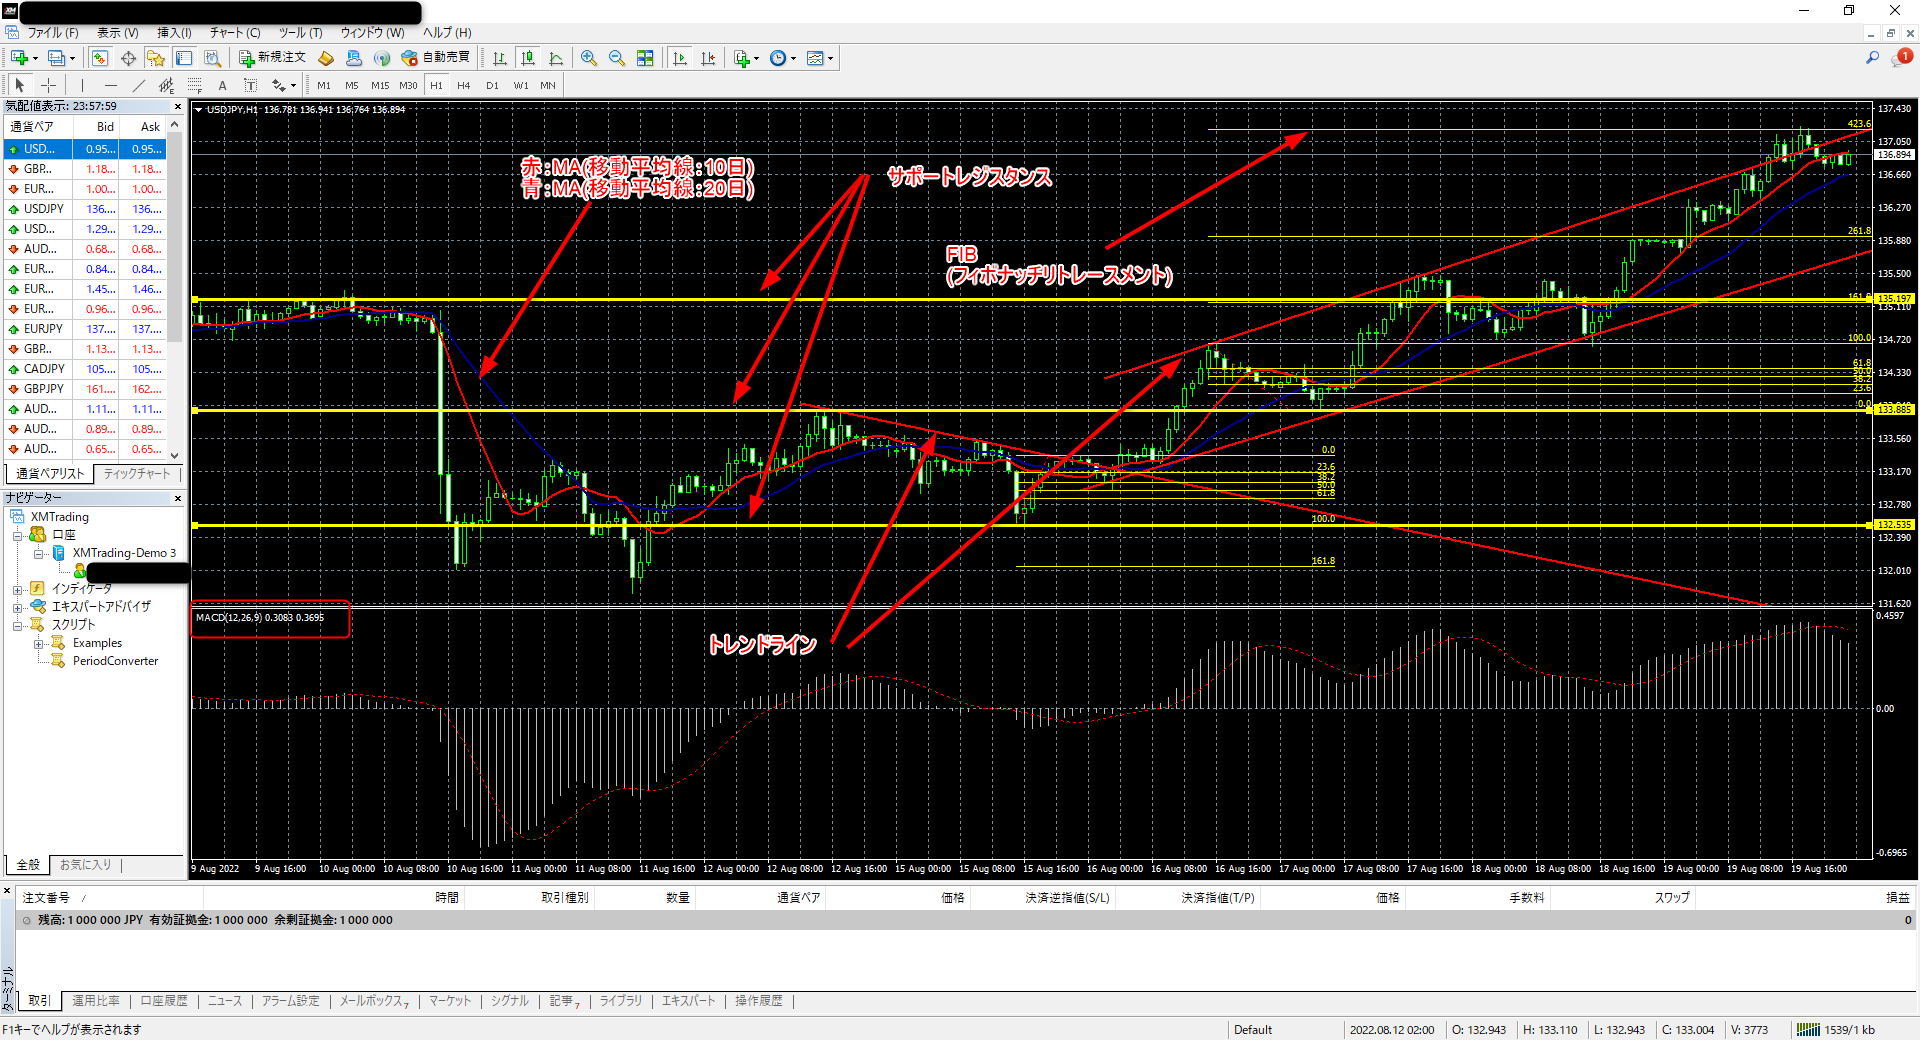Click the zoom in magnifier icon
The image size is (1920, 1040).
tap(589, 58)
